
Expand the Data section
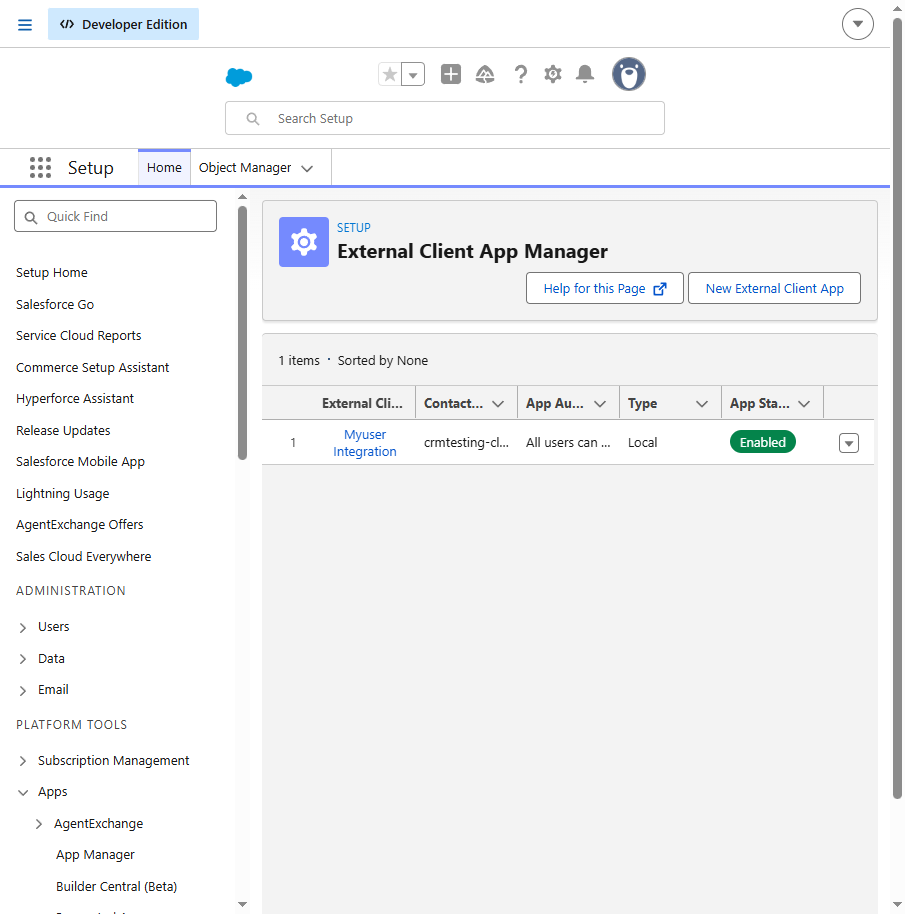(23, 659)
